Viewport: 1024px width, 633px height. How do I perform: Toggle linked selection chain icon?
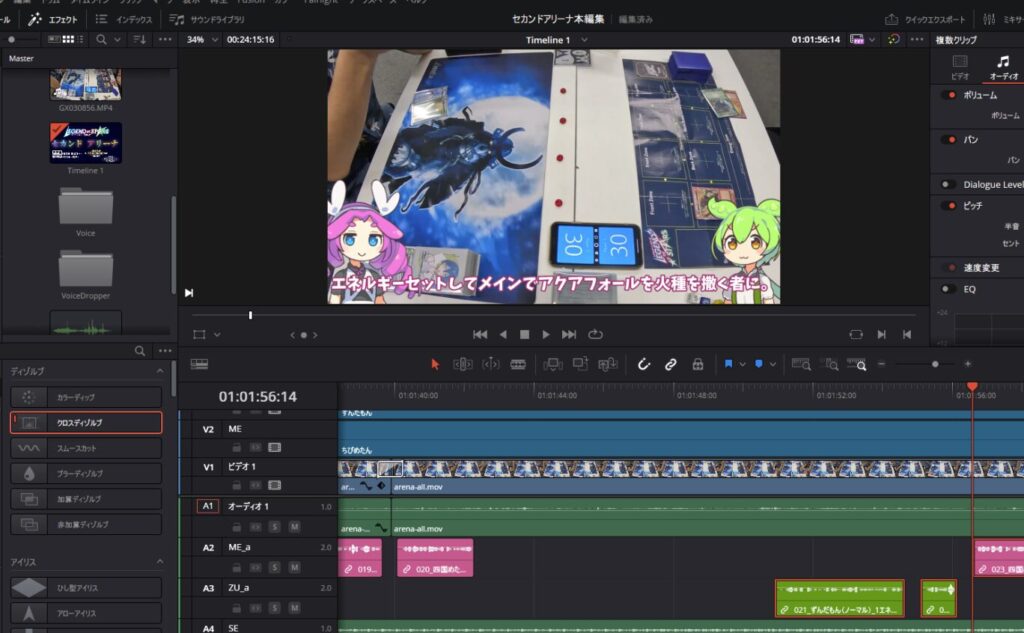[x=671, y=364]
